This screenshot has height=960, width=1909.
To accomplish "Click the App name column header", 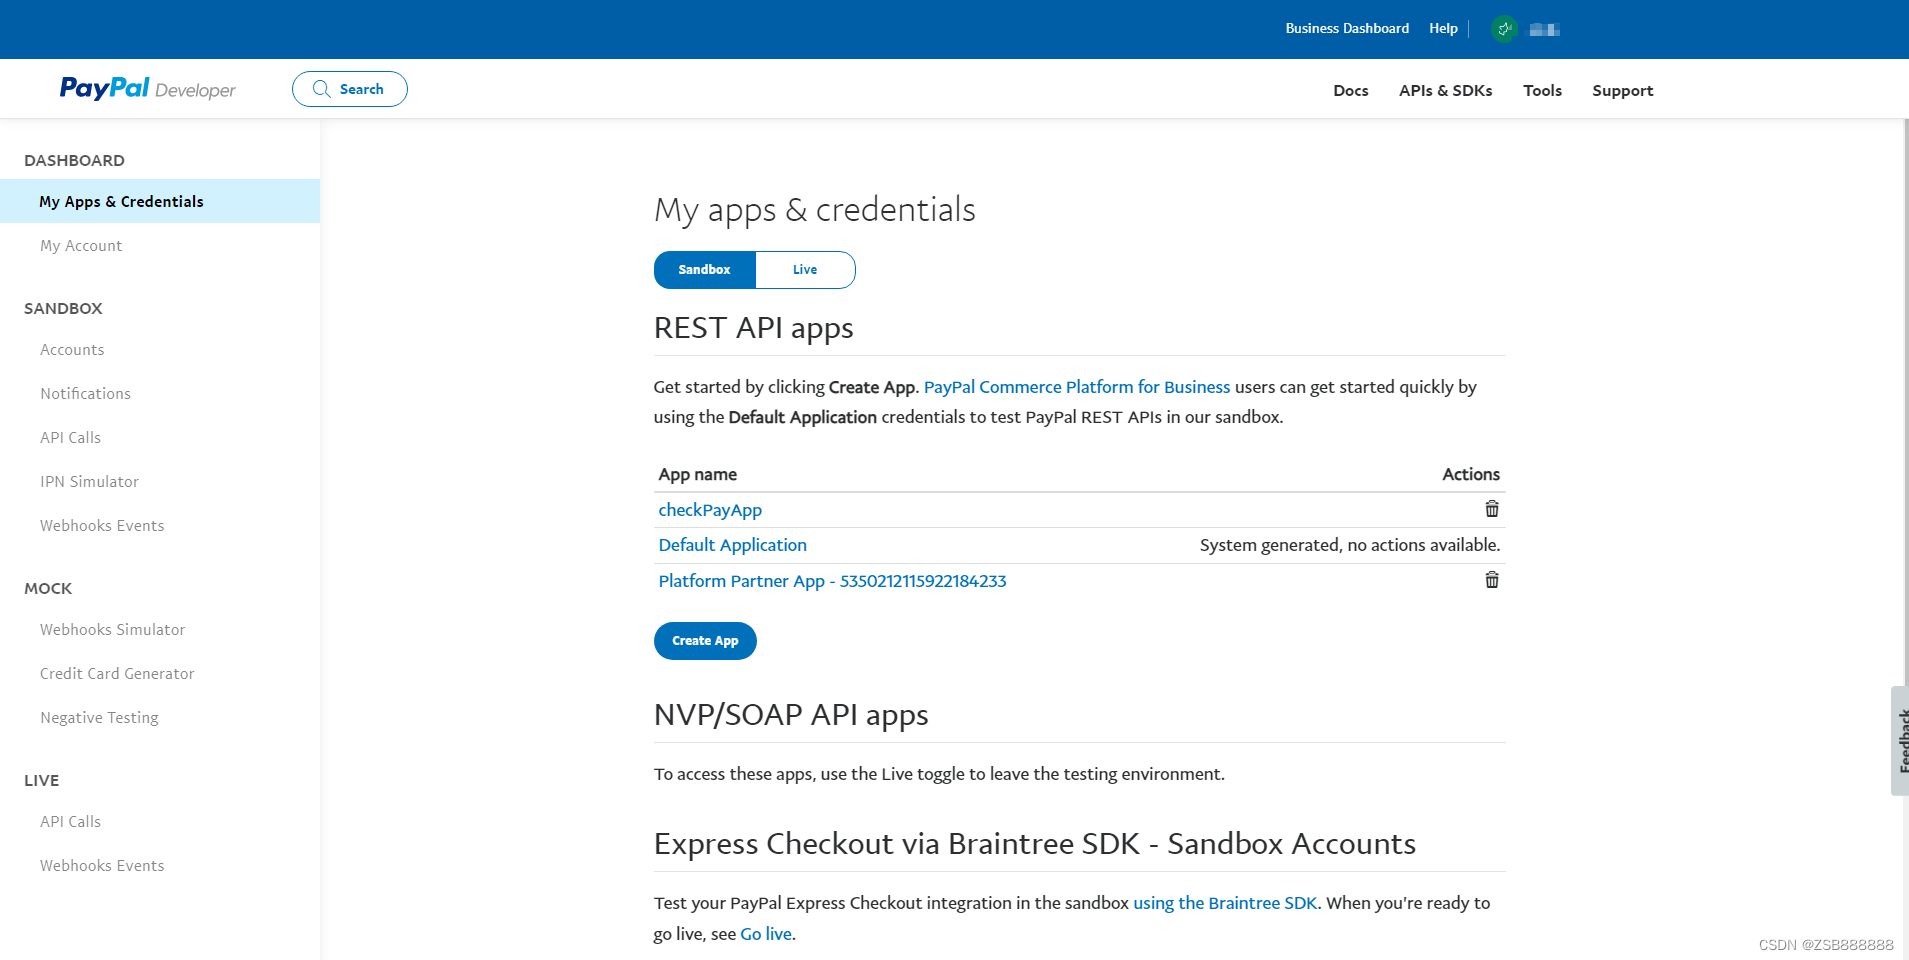I will pyautogui.click(x=697, y=474).
